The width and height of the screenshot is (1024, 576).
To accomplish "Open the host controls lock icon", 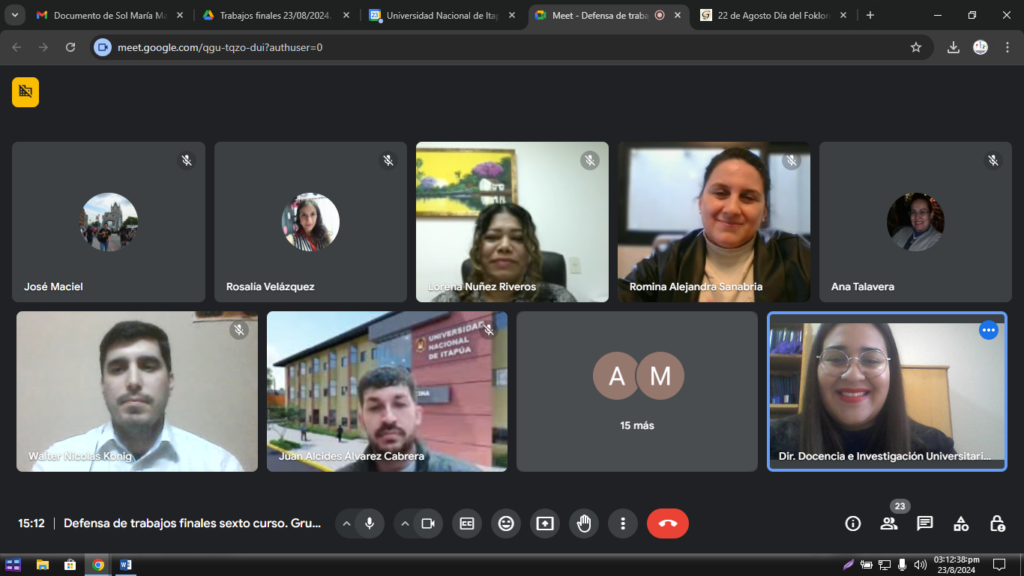I will 997,523.
